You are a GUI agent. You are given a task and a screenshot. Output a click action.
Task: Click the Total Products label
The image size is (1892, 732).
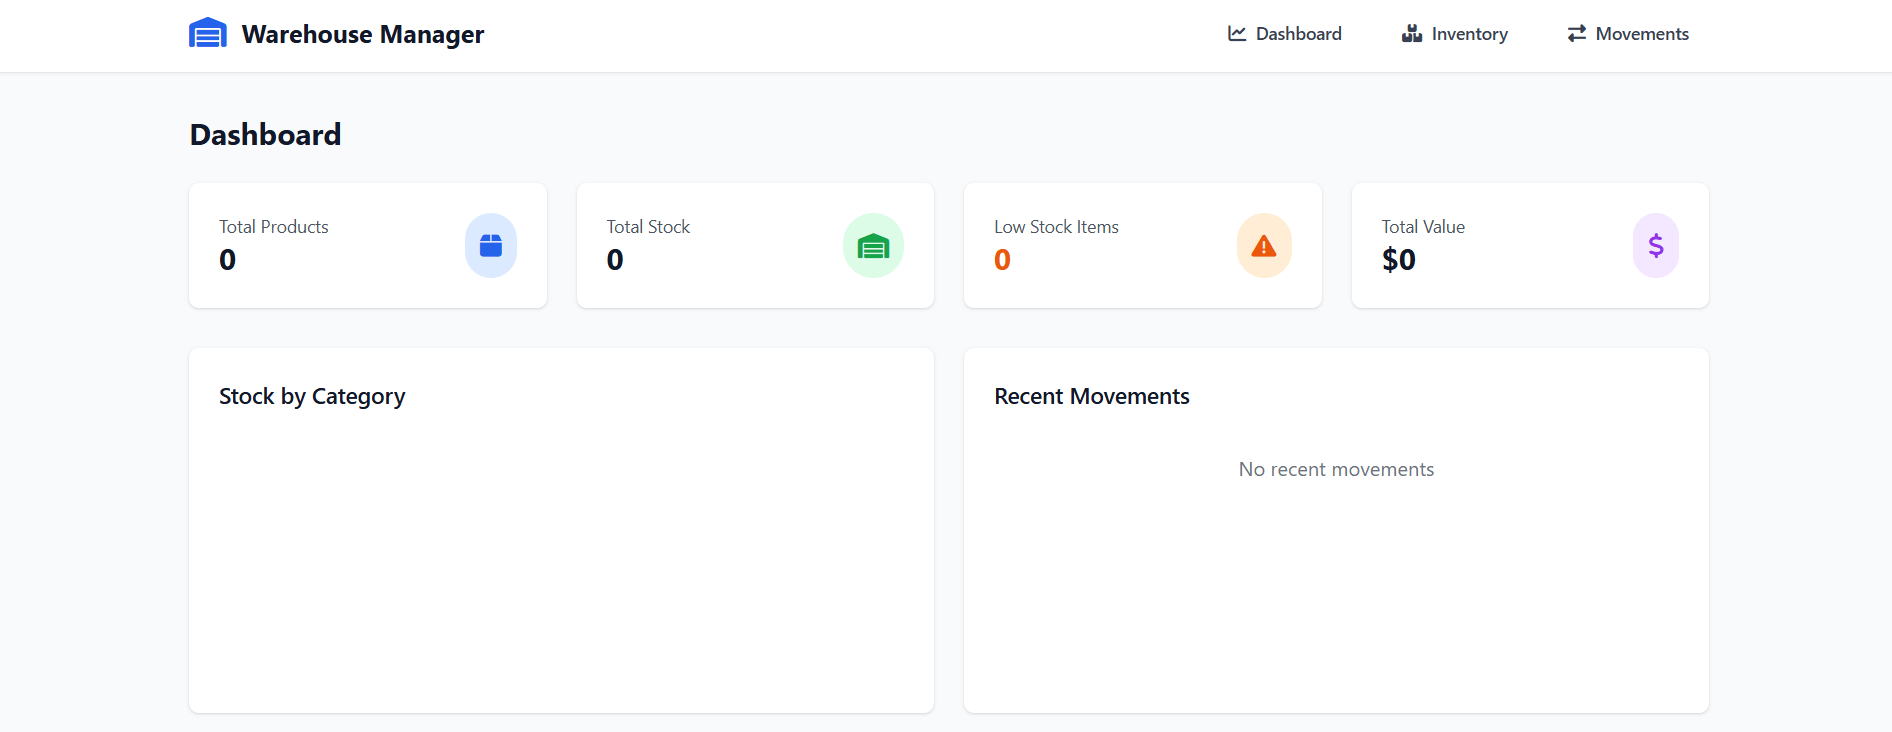[x=274, y=227]
